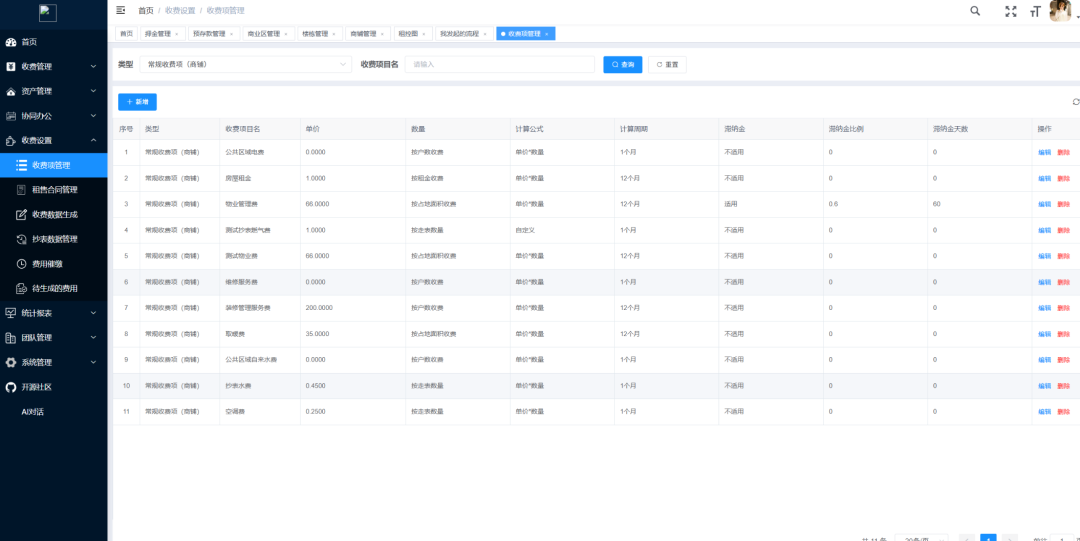Click 编辑 for 公共区域电费 row
Image resolution: width=1080 pixels, height=541 pixels.
click(x=1044, y=152)
